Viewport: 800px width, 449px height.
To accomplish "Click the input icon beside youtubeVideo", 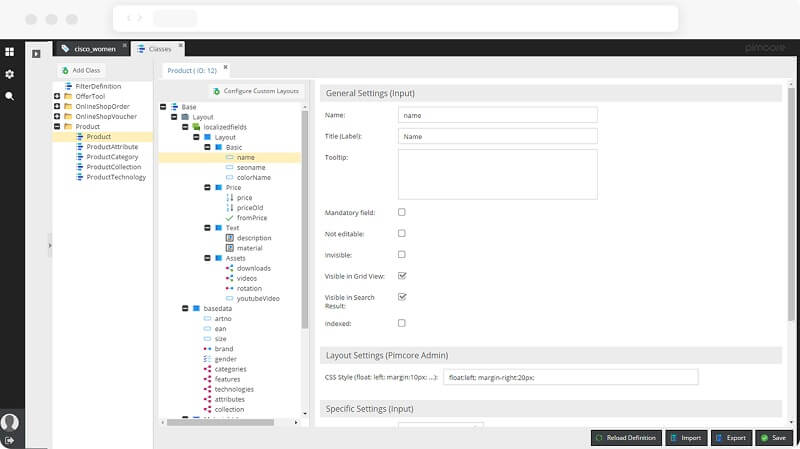I will (230, 298).
